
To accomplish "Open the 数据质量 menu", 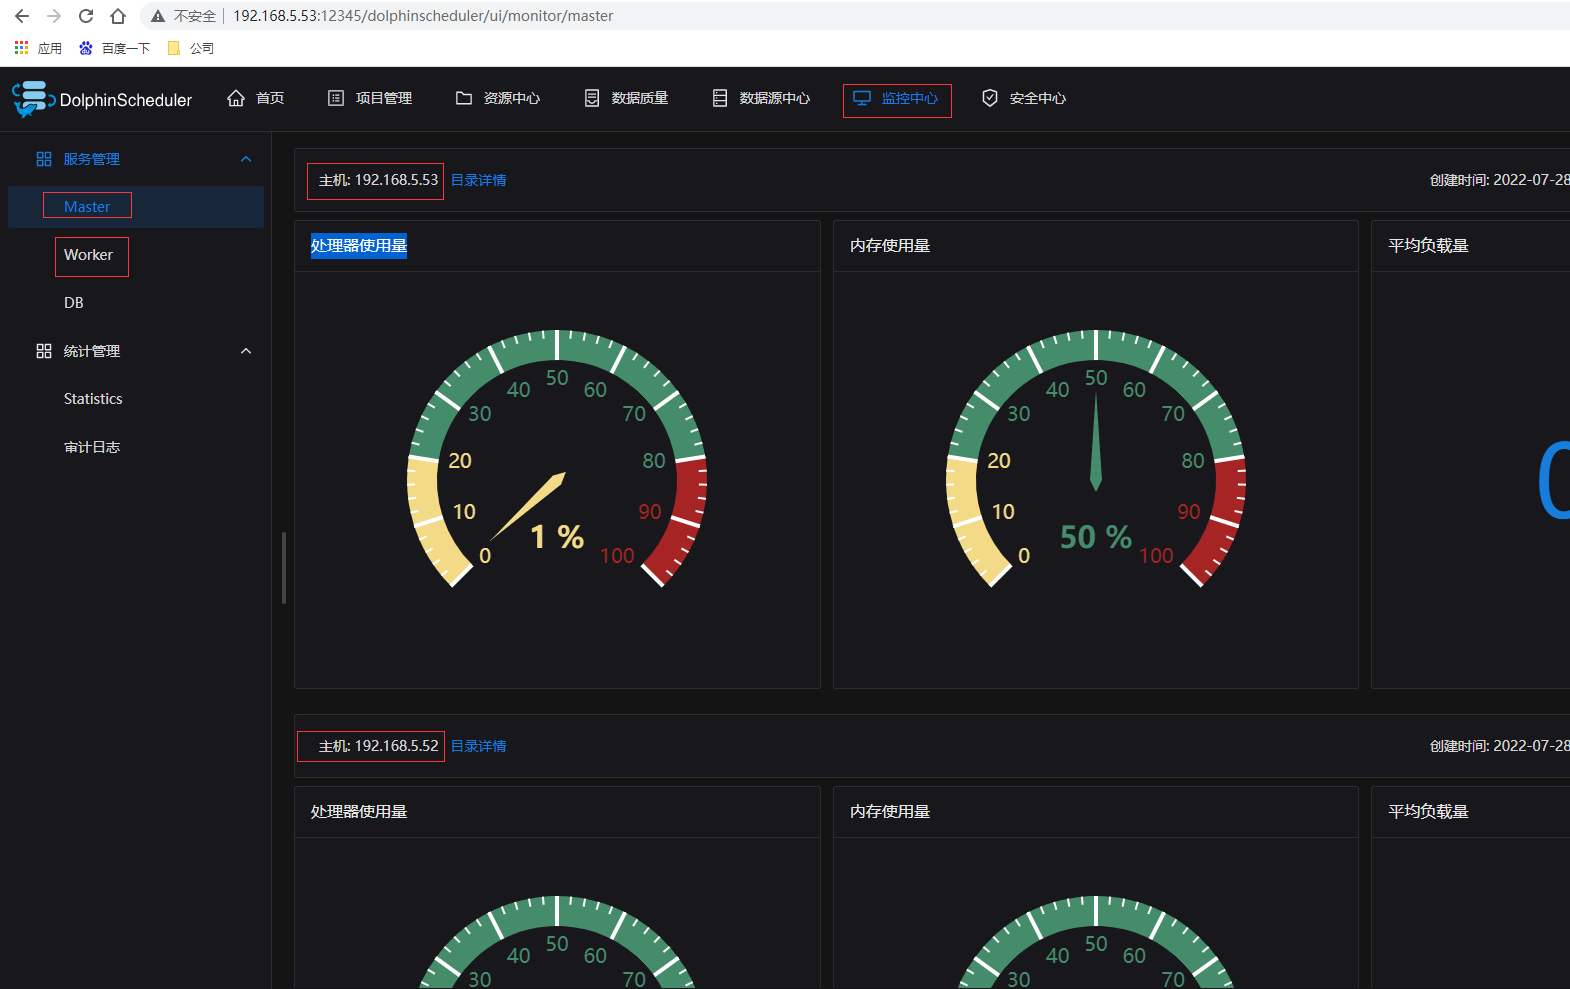I will coord(626,98).
